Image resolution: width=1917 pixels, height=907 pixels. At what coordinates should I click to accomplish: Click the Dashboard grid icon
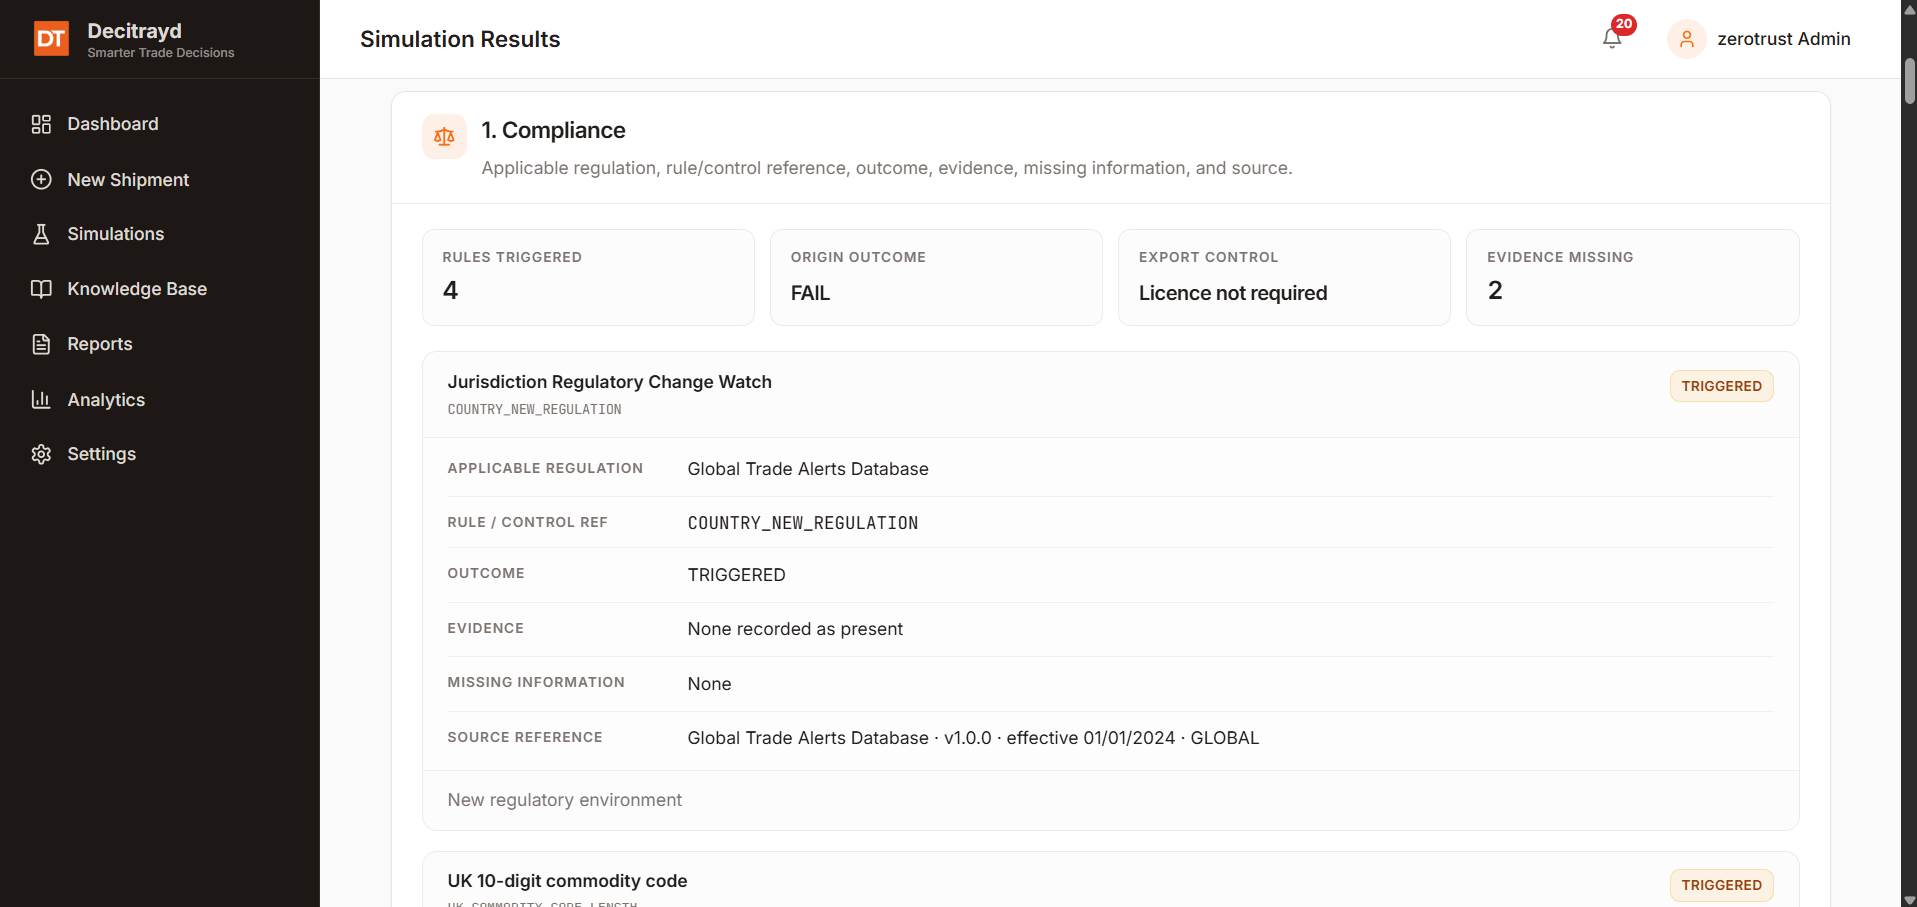41,124
